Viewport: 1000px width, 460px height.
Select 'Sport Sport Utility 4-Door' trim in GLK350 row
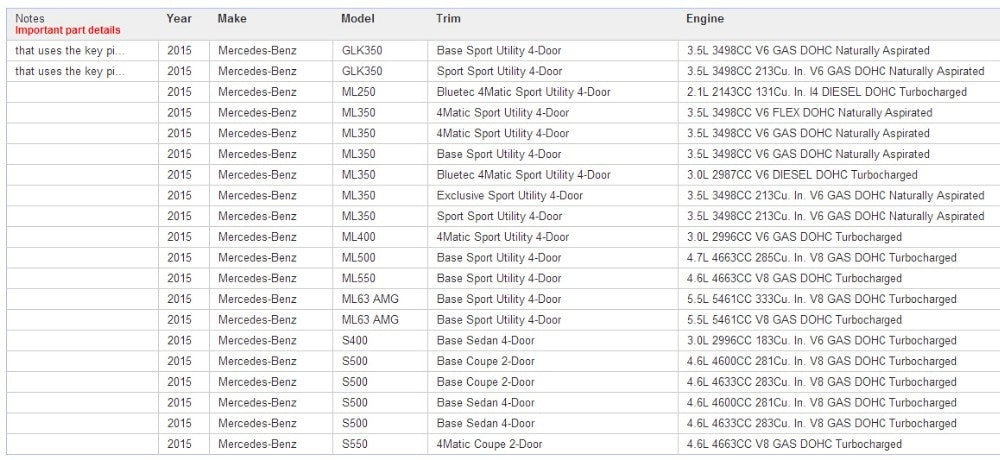[x=499, y=71]
